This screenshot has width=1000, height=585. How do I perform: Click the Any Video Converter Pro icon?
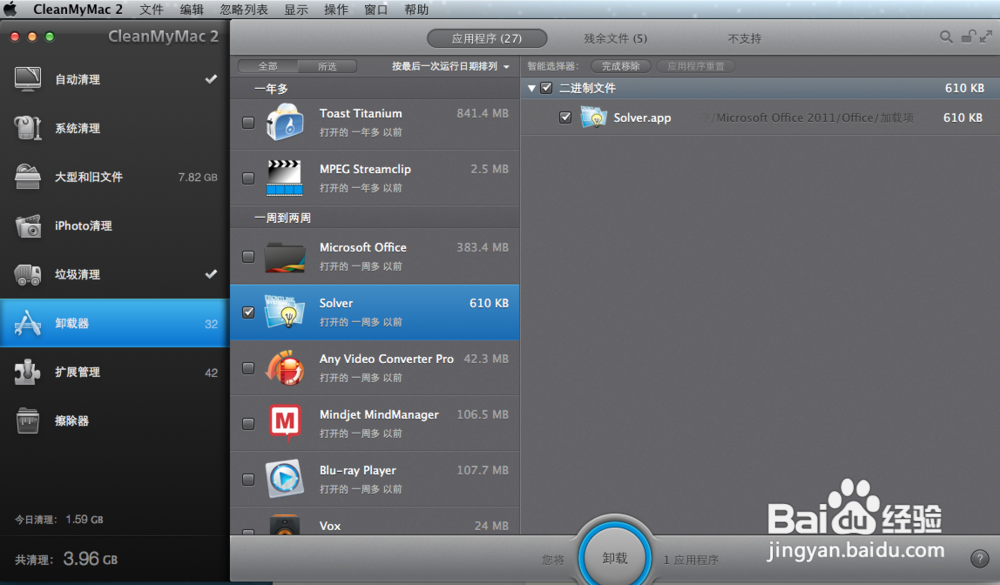pos(284,367)
